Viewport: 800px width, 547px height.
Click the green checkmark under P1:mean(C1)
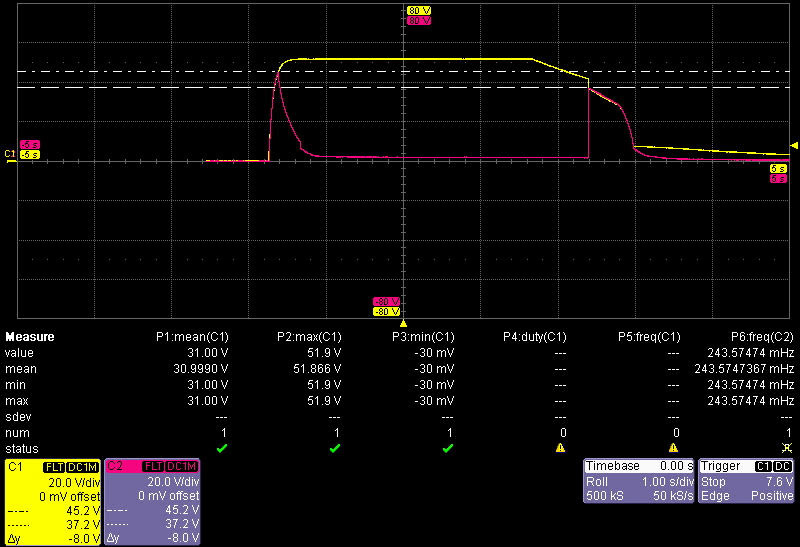pos(222,447)
